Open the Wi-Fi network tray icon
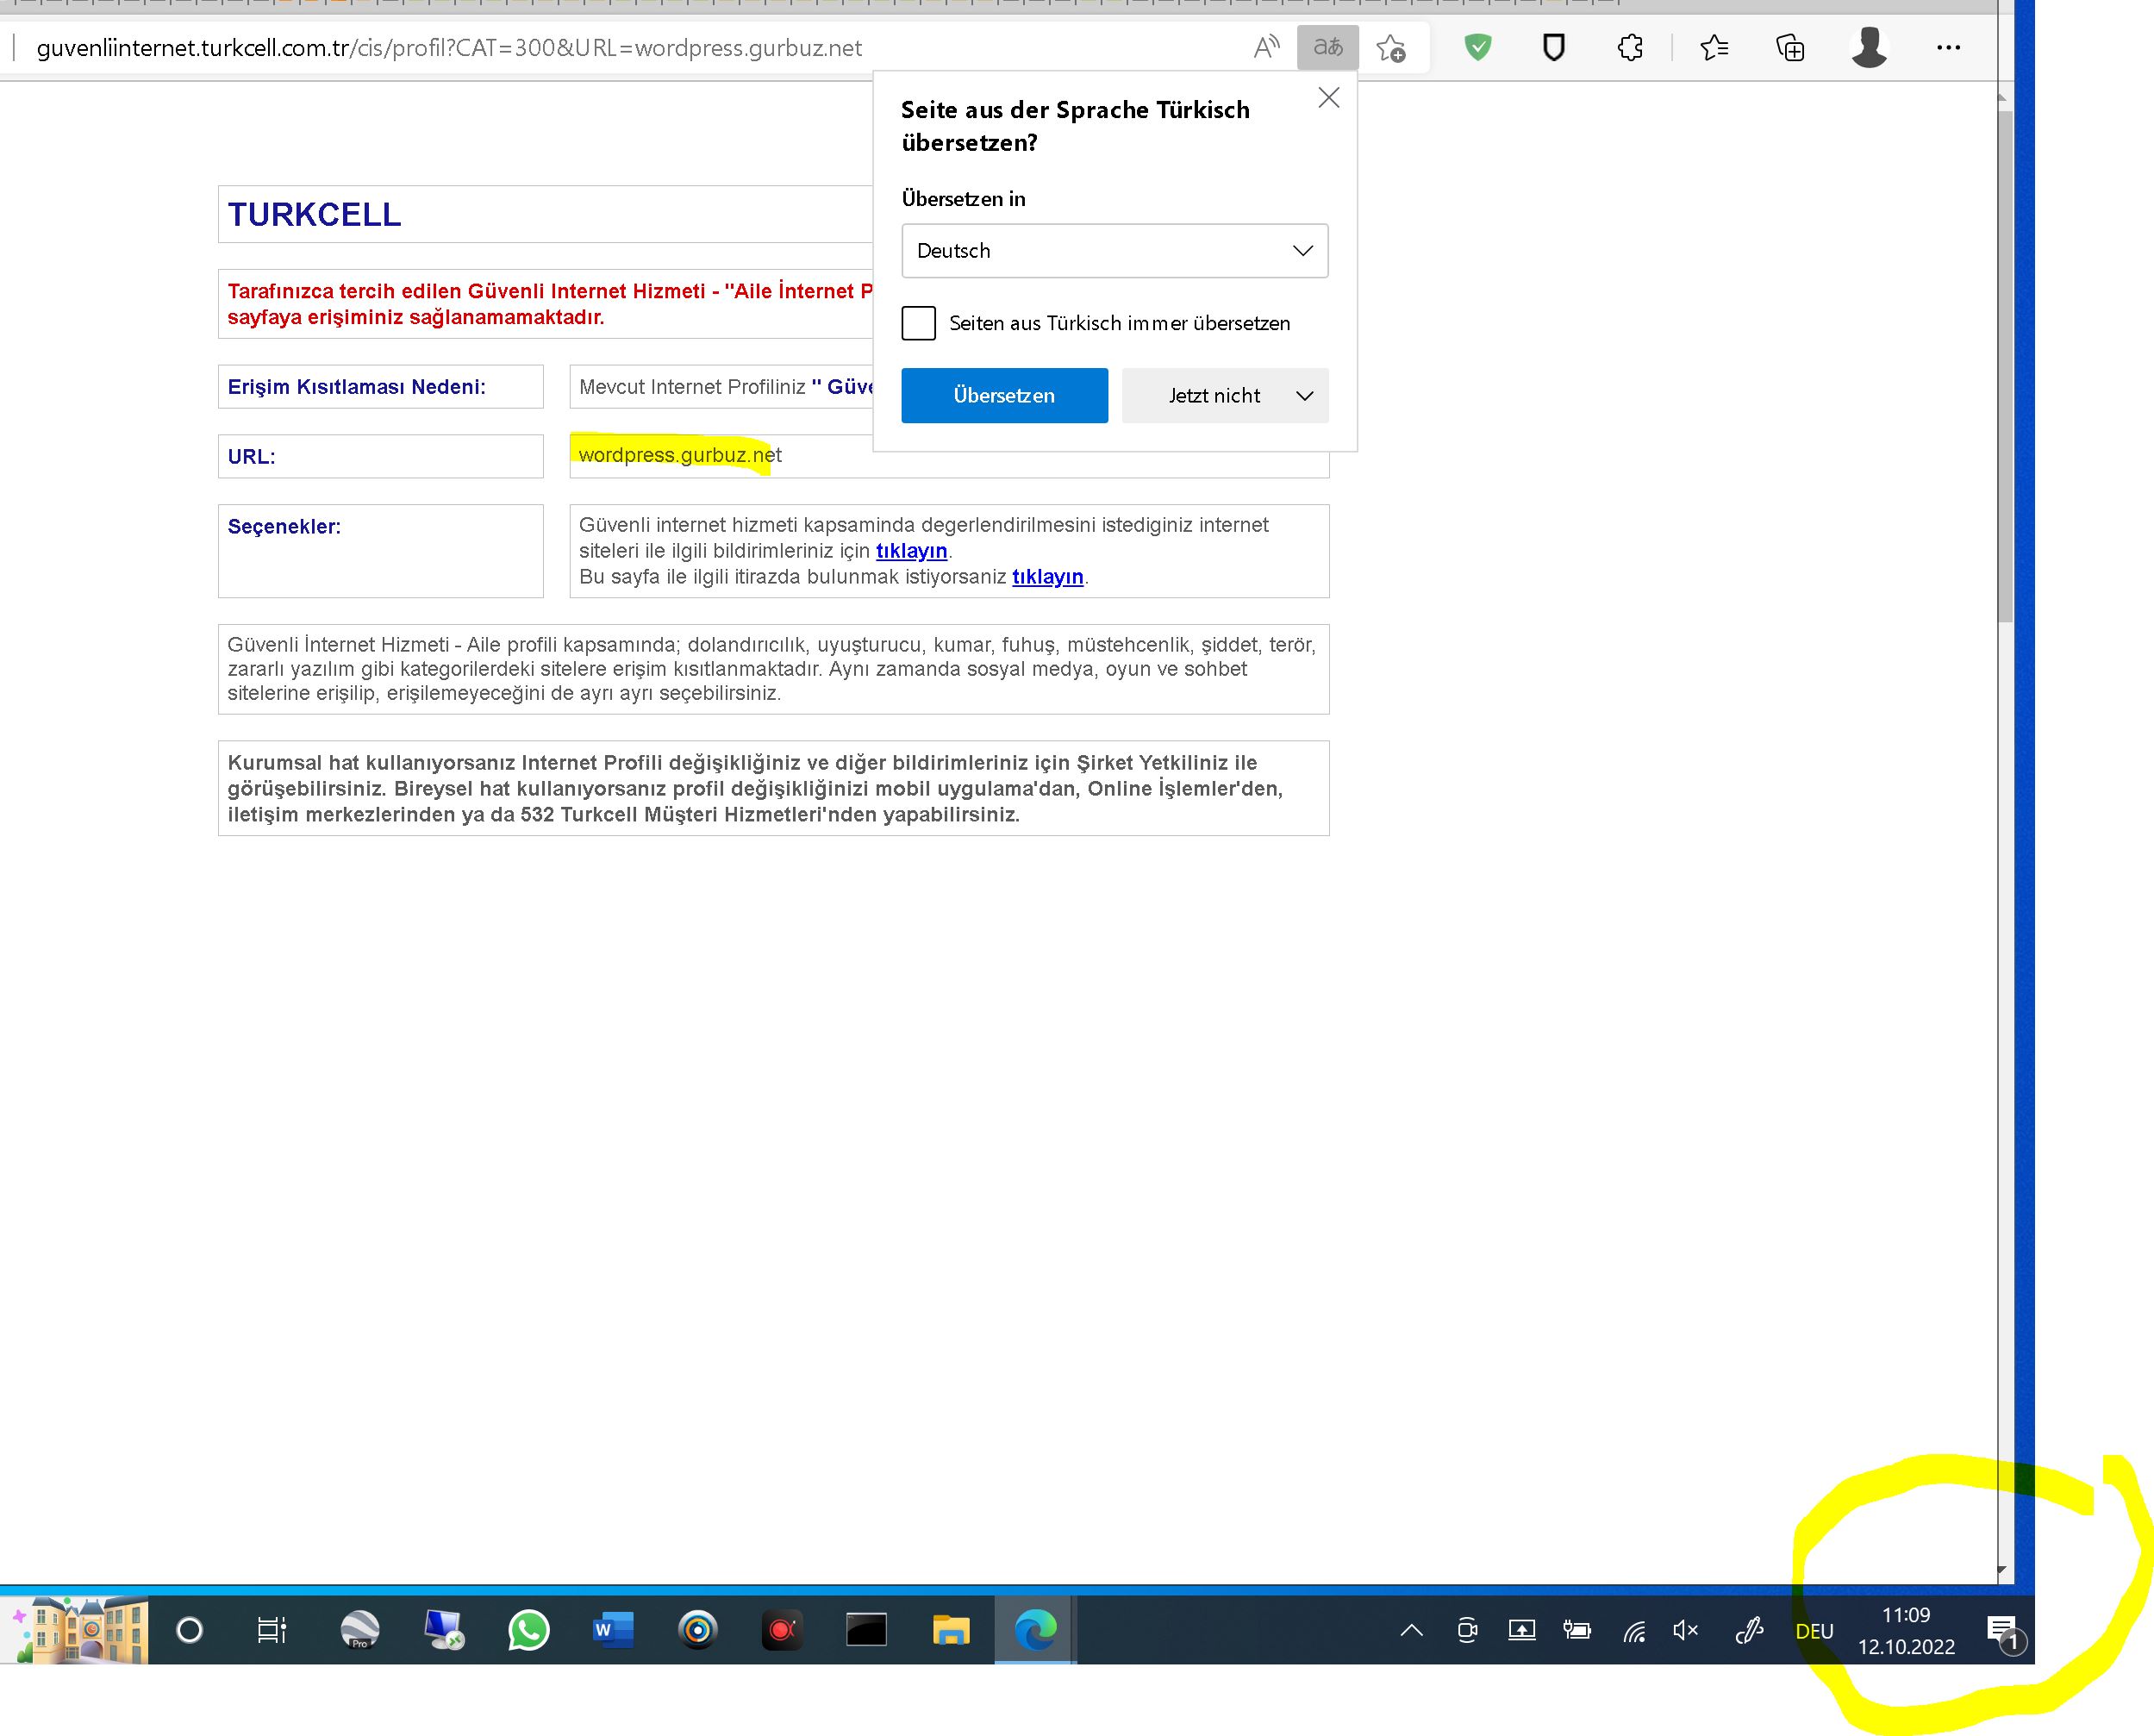The width and height of the screenshot is (2154, 1736). pos(1634,1631)
